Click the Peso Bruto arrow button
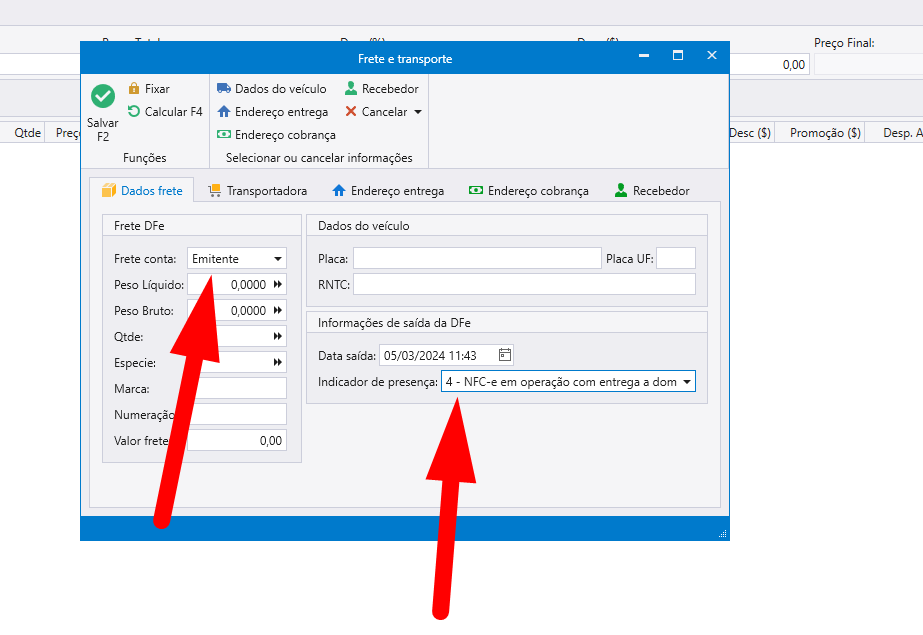Screen dimensions: 923x635 pyautogui.click(x=278, y=311)
